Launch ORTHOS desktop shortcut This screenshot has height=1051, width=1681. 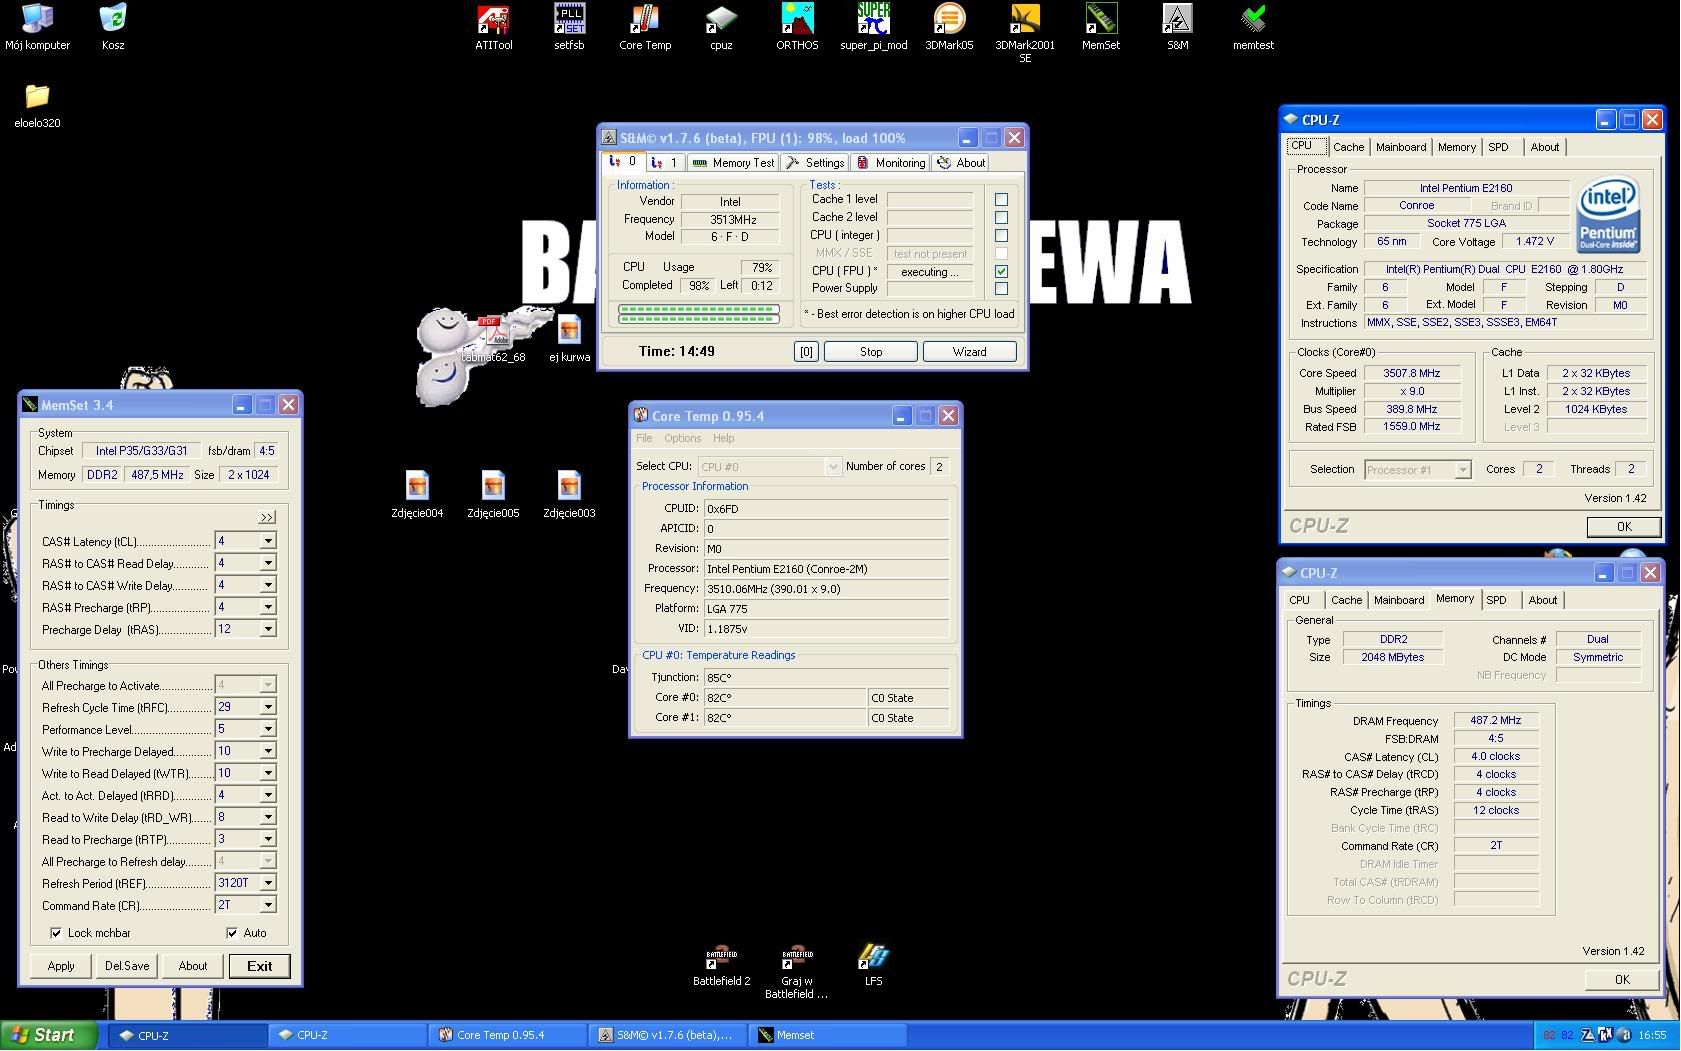click(797, 27)
